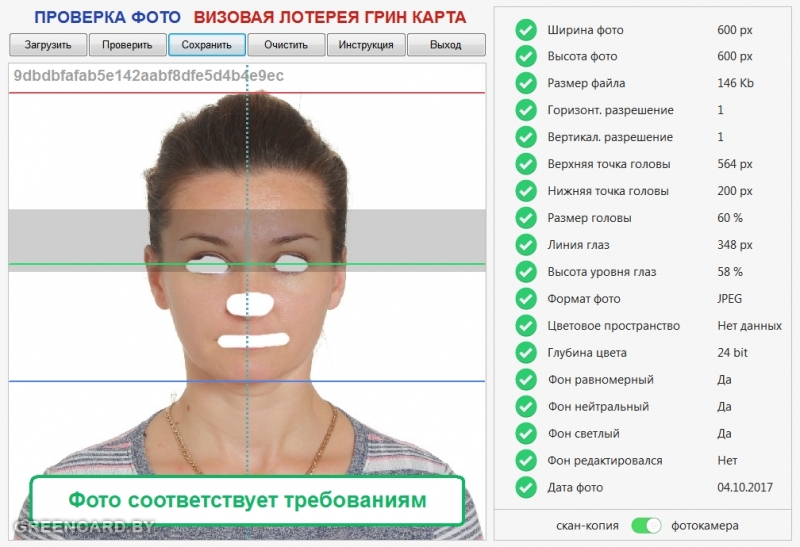The height and width of the screenshot is (547, 800).
Task: Click the green checkmark beside Размер файла
Action: [x=526, y=83]
